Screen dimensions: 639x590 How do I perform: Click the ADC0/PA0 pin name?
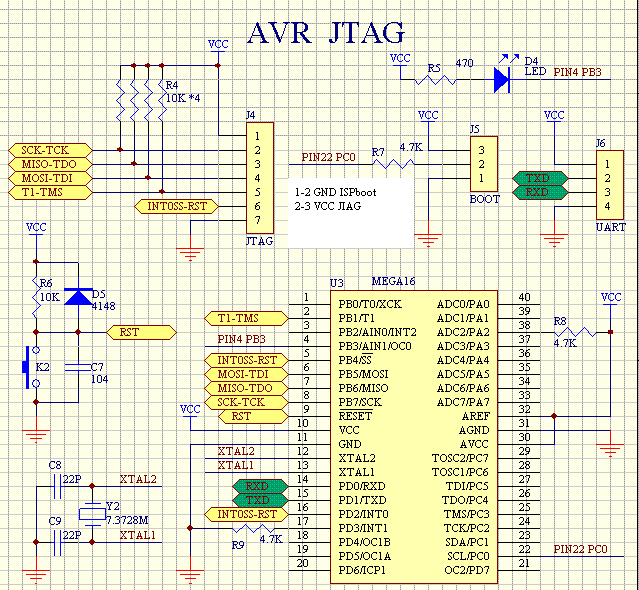(463, 304)
